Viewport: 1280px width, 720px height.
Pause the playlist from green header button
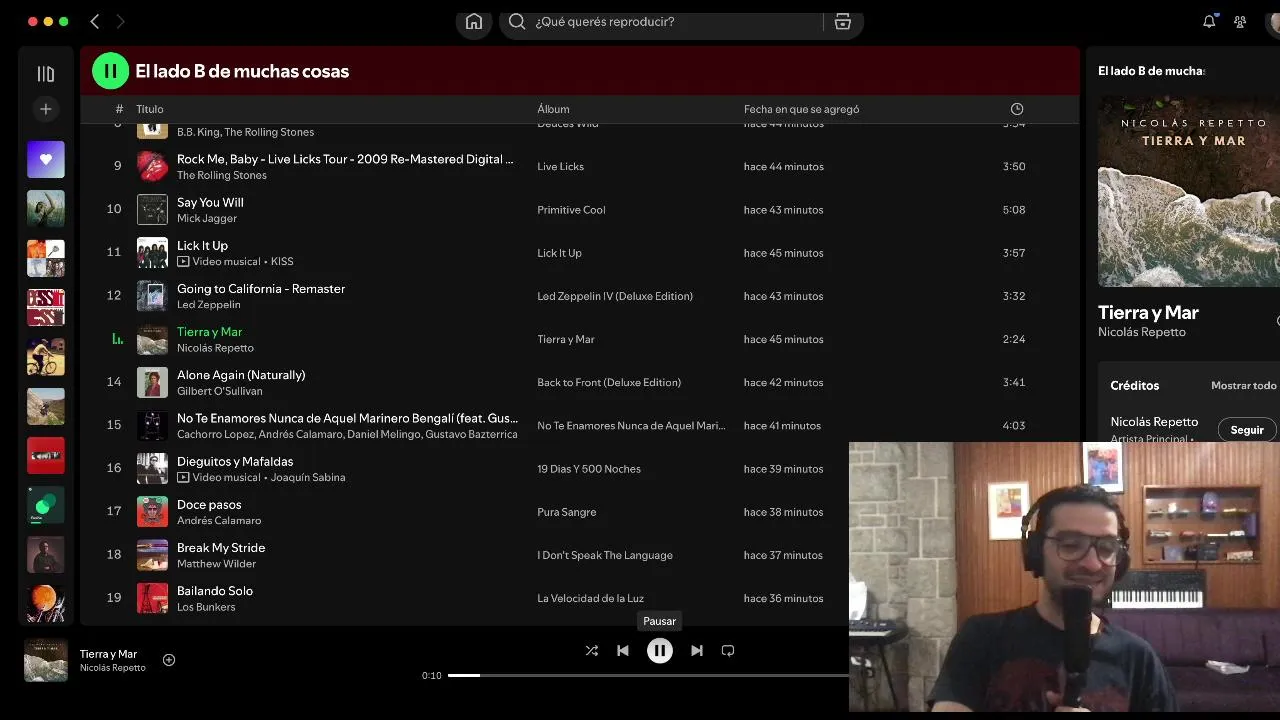(111, 71)
